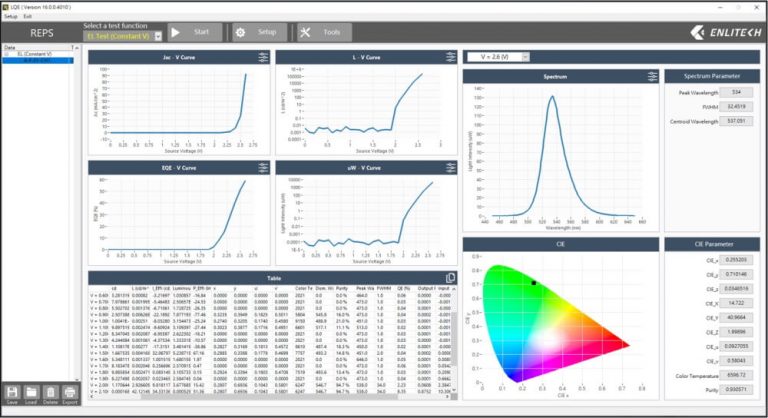Open the V = 2.6 (V) voltage dropdown
Viewport: 768px width, 418px height.
498,57
